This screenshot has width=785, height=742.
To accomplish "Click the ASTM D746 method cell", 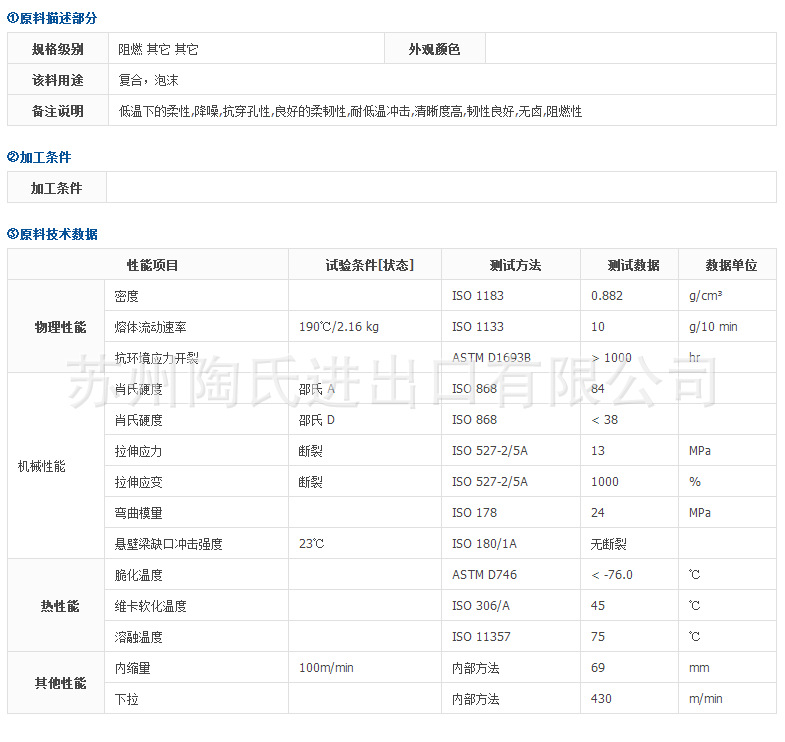I will coord(511,575).
